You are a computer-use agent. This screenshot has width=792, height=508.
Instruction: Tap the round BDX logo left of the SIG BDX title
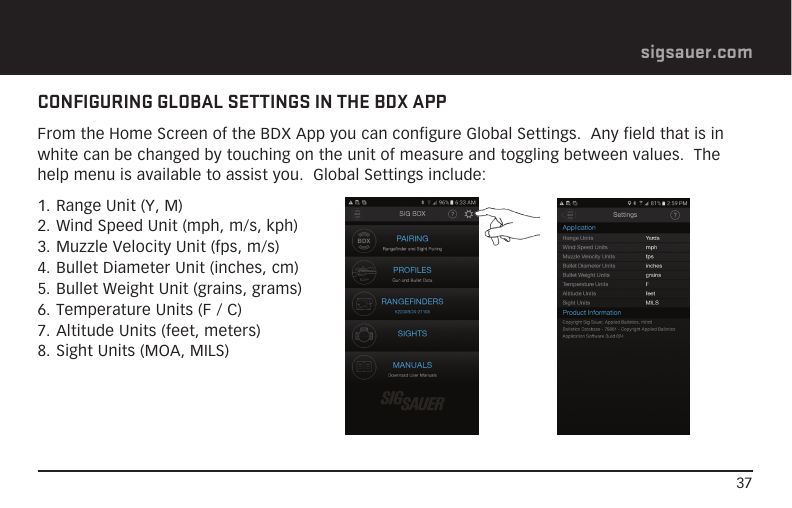(357, 214)
